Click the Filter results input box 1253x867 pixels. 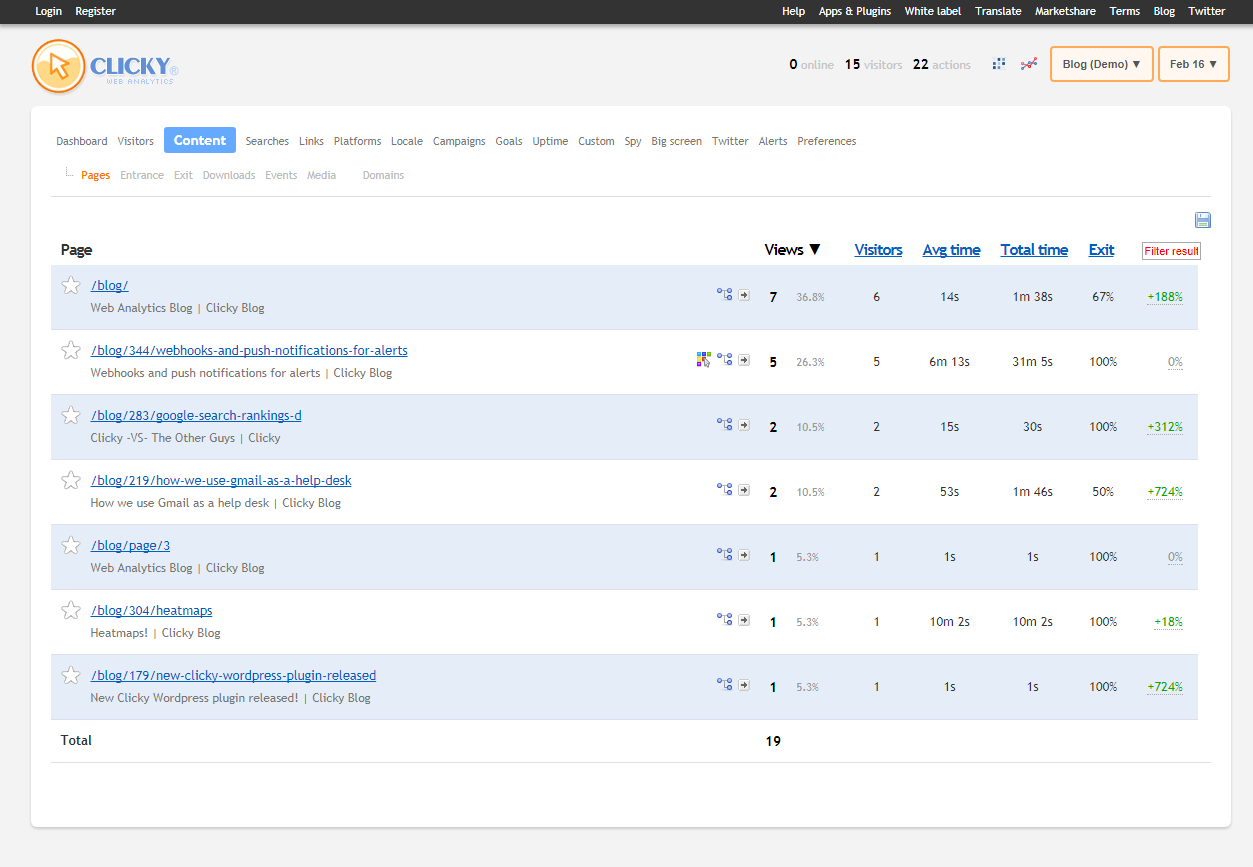click(x=1171, y=251)
